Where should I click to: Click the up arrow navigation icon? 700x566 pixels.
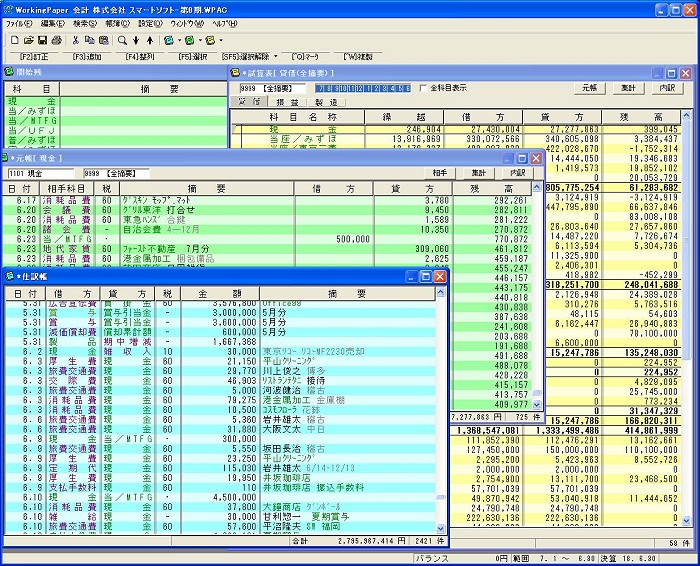(149, 40)
